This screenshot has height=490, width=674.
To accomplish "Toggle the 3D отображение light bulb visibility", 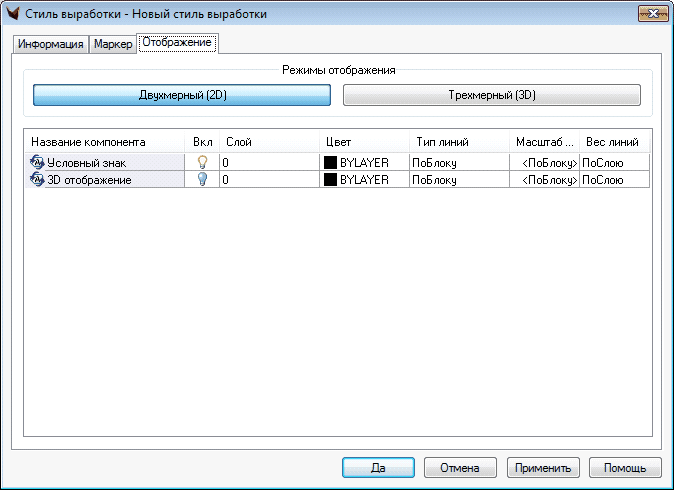I will tap(202, 180).
